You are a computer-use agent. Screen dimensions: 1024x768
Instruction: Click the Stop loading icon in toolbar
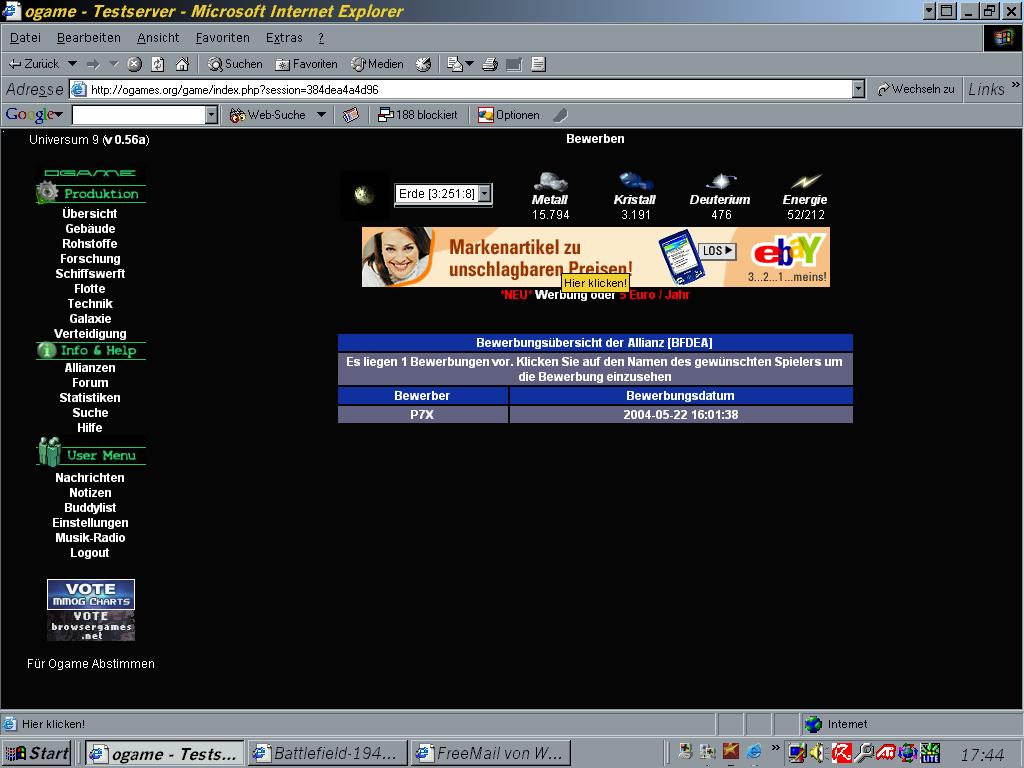tap(134, 64)
